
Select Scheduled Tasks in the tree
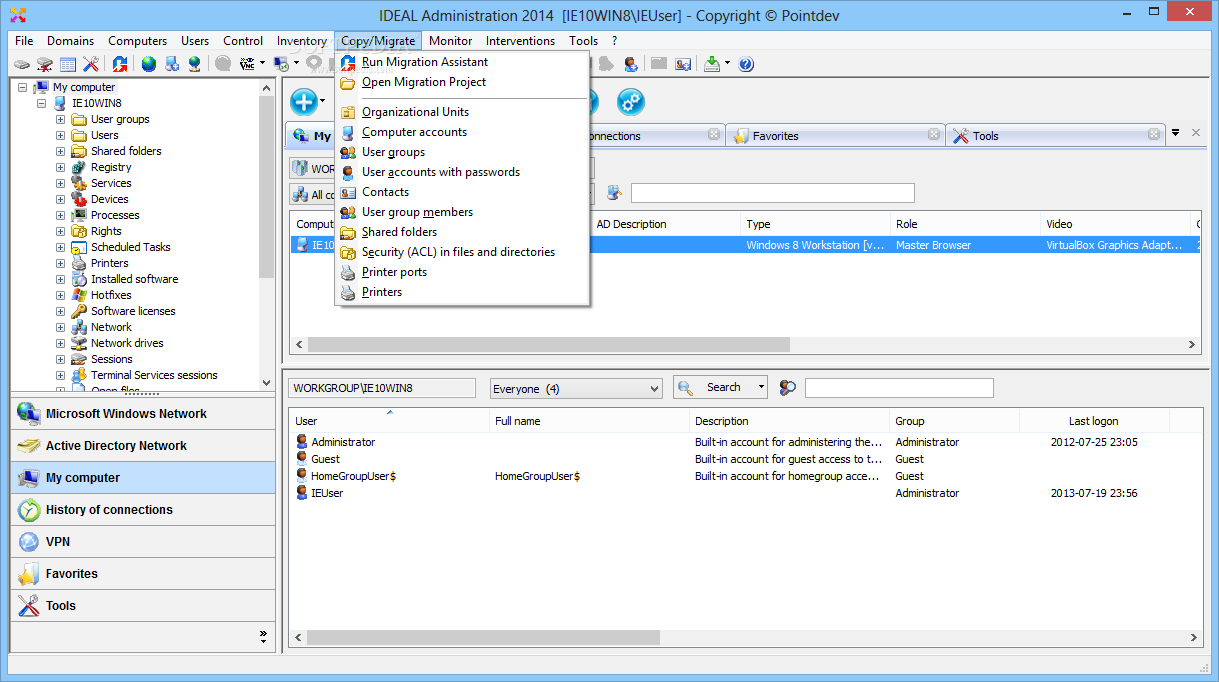tap(130, 247)
